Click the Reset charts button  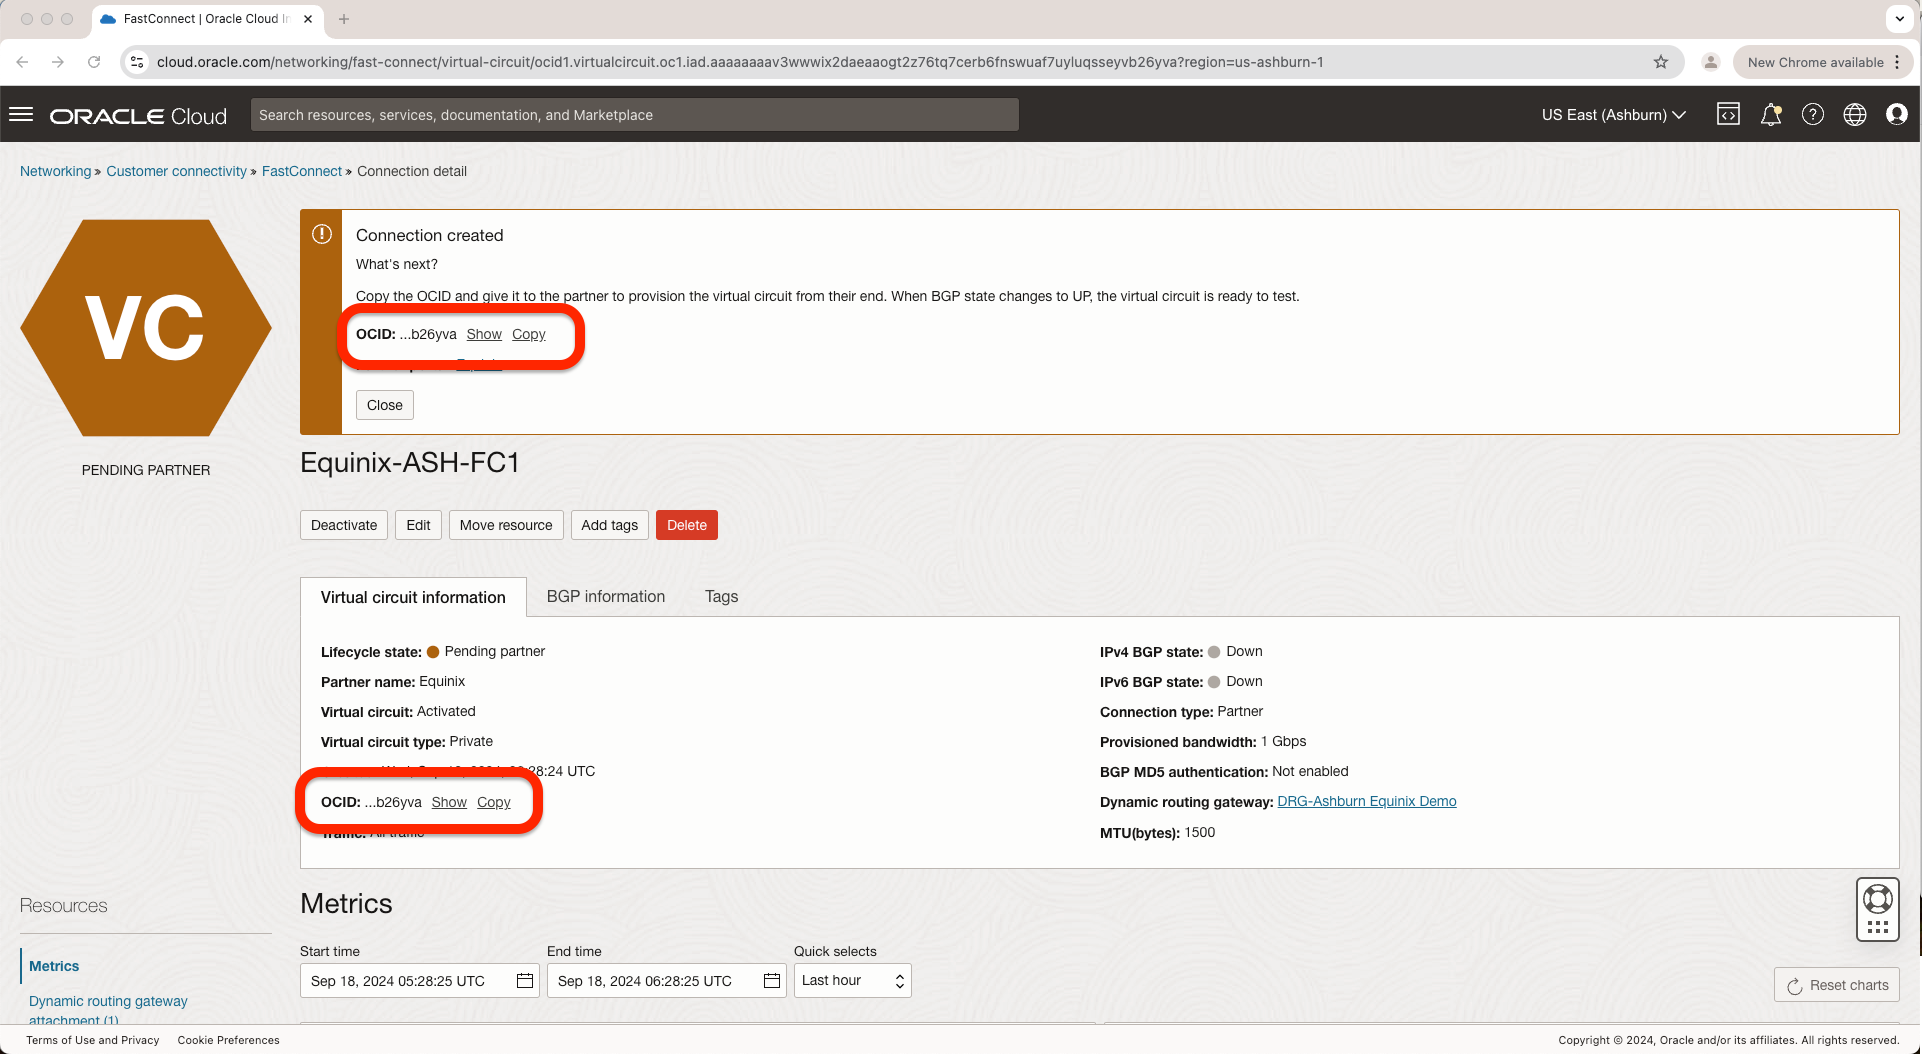[x=1837, y=985]
